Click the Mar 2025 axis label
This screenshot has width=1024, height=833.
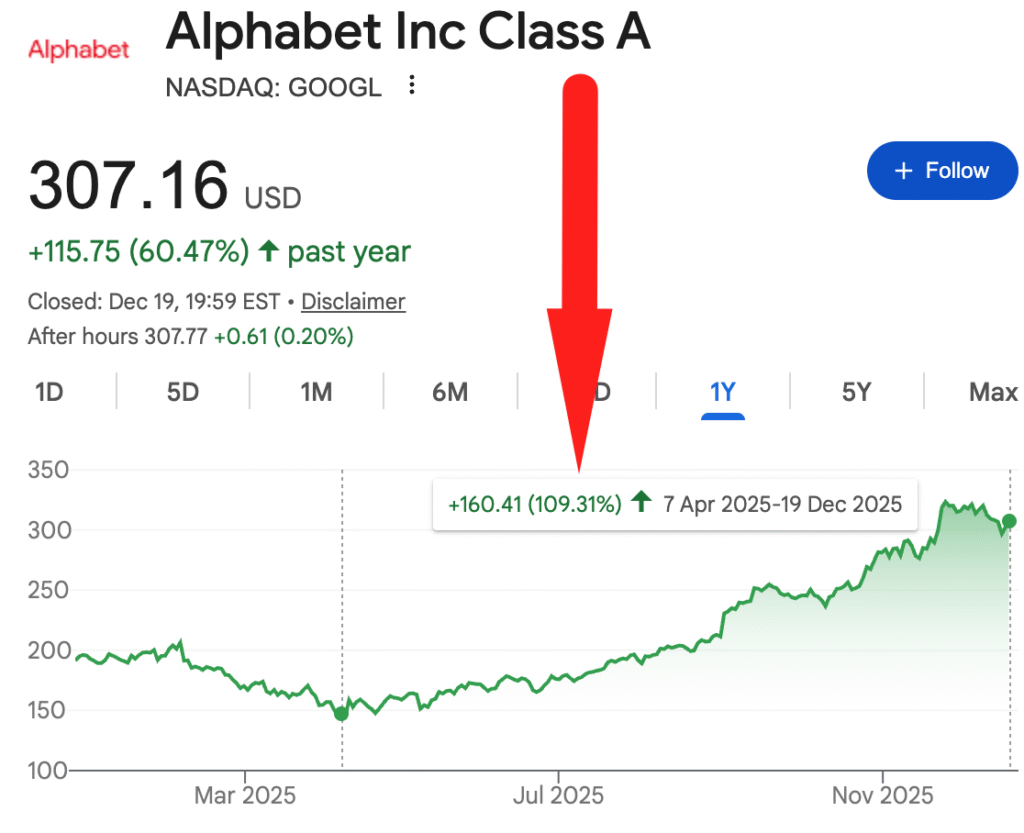[x=245, y=795]
